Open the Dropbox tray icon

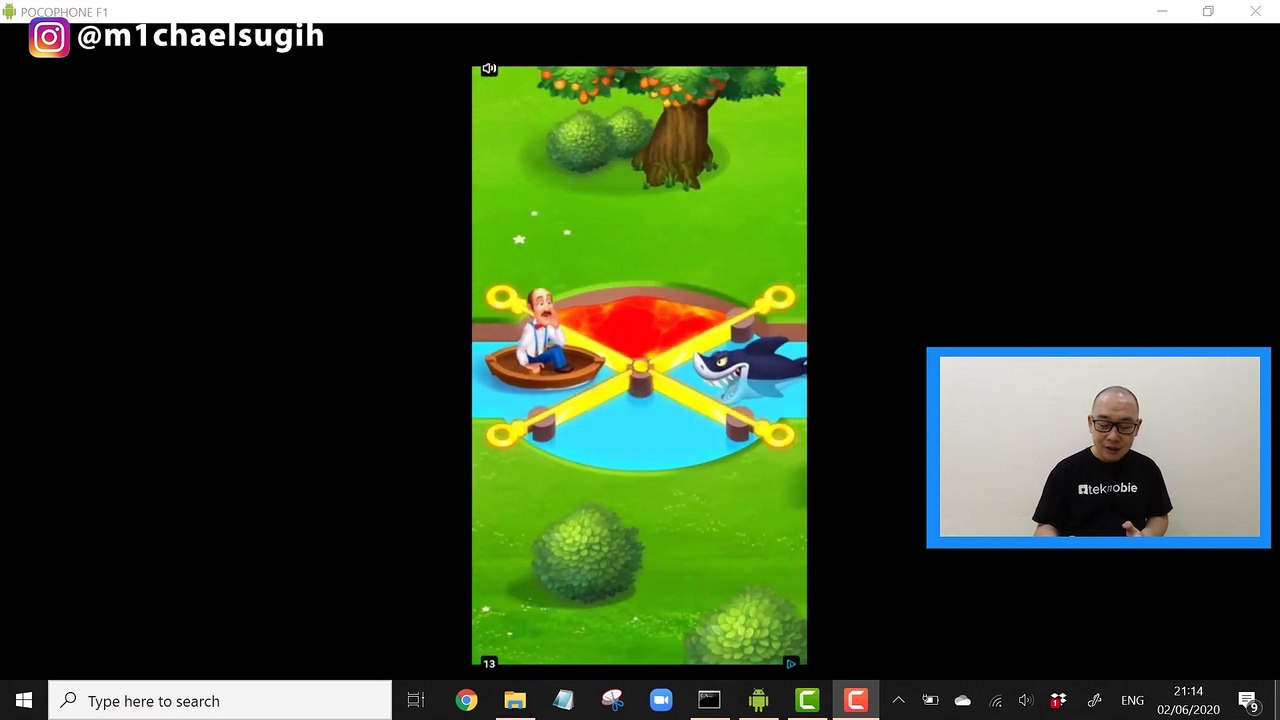(x=1058, y=700)
